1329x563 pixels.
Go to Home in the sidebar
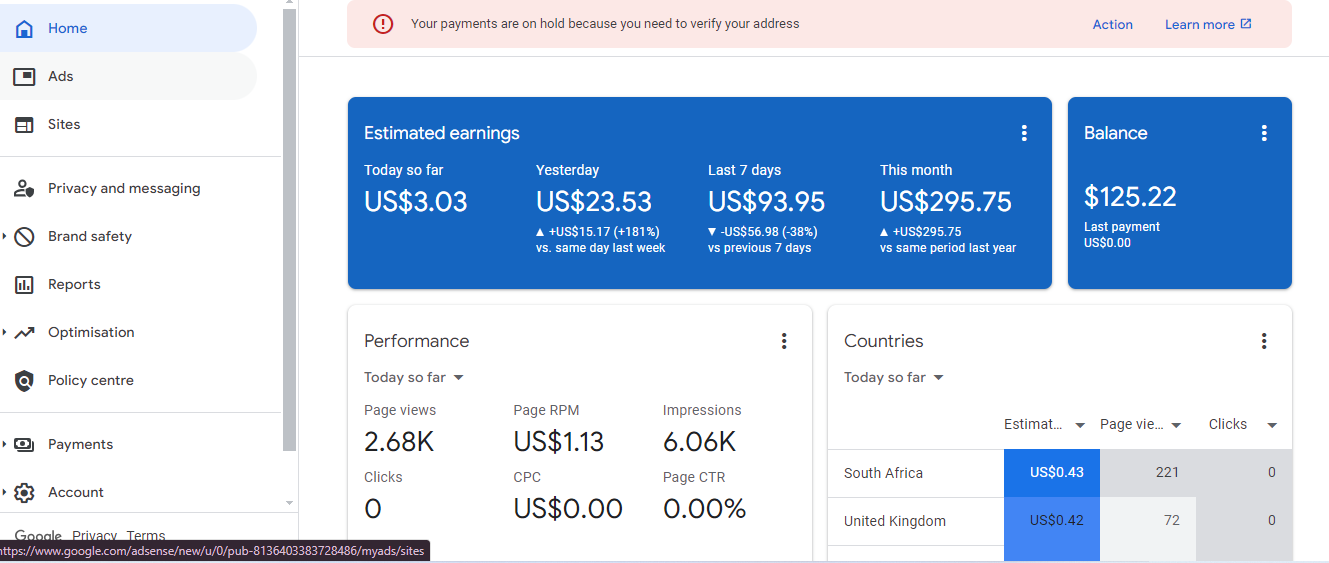pos(128,28)
